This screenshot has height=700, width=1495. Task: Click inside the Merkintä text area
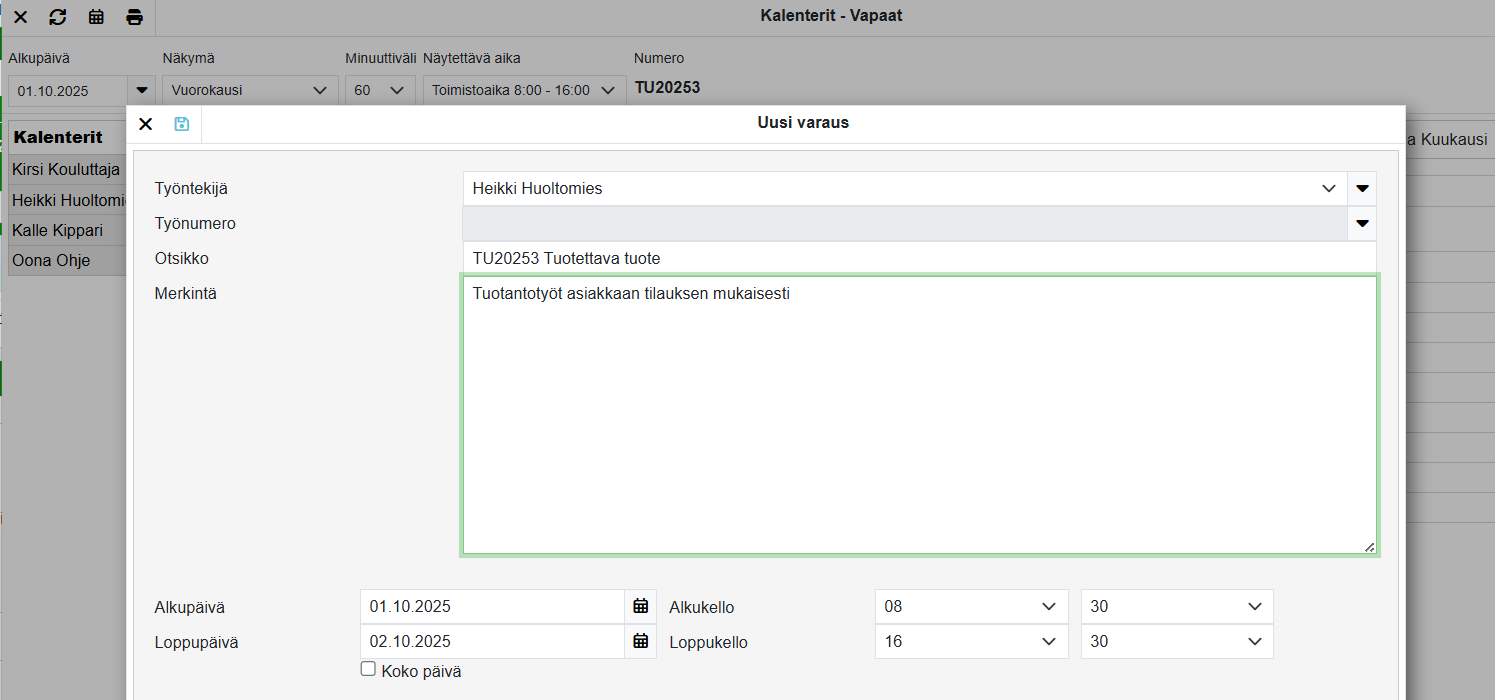pos(918,415)
